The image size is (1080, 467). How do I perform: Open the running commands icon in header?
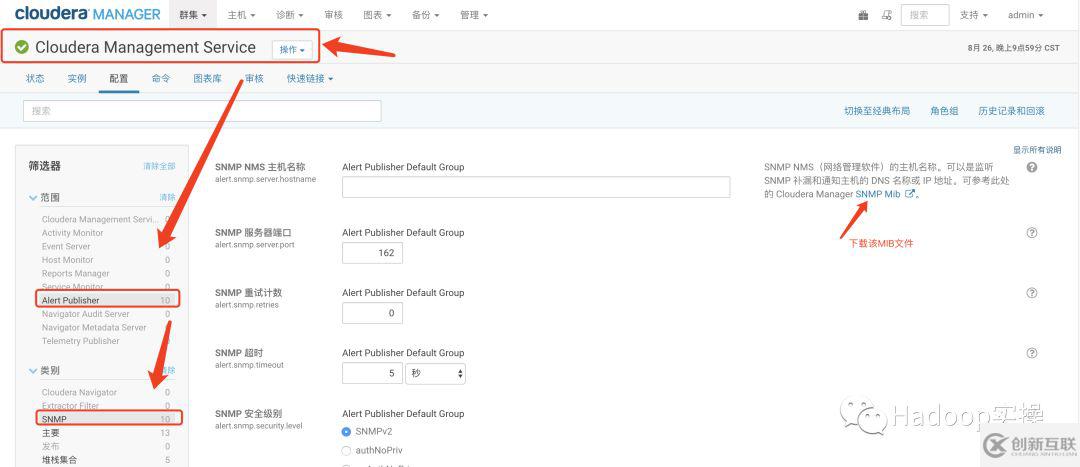(x=886, y=15)
